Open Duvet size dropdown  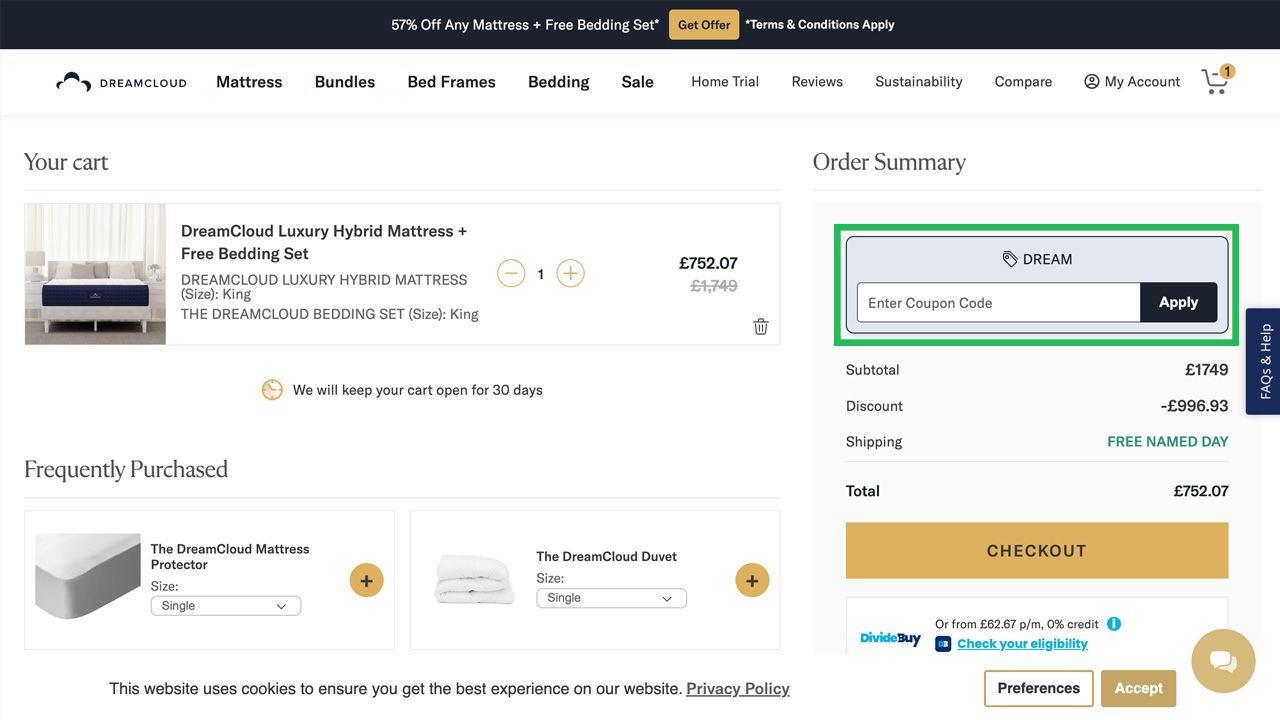(x=611, y=598)
